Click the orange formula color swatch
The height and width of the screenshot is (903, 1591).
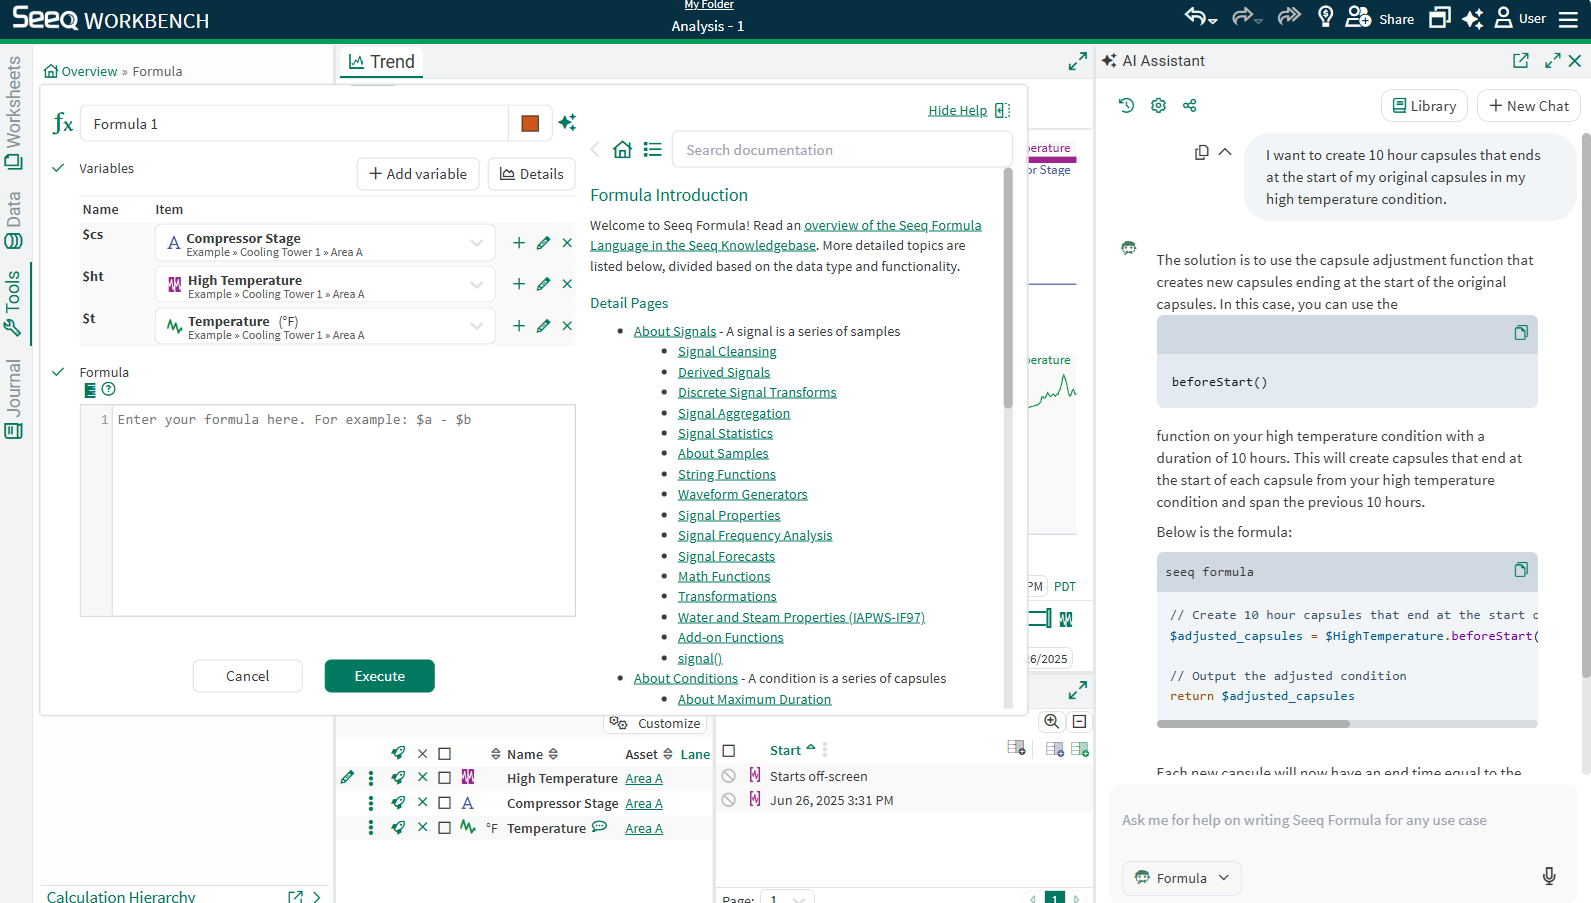(530, 124)
